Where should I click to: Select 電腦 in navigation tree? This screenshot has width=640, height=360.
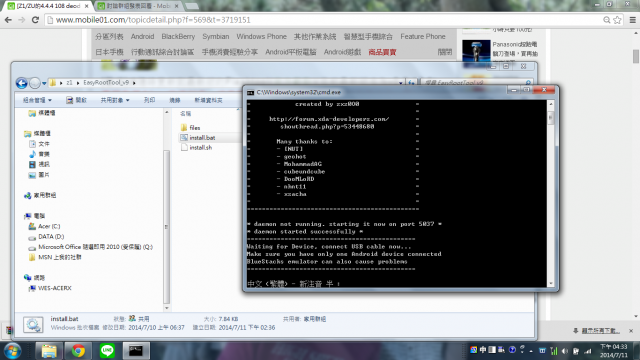point(39,216)
